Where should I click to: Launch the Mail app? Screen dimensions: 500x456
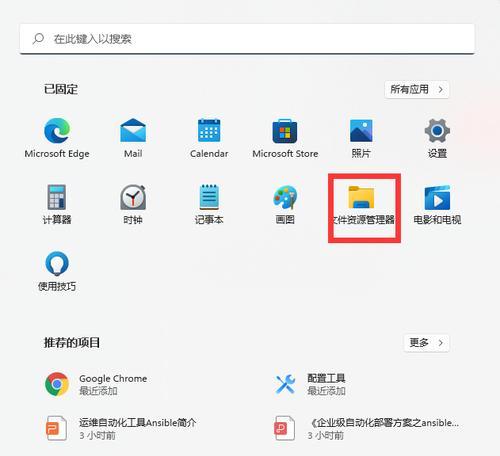(133, 137)
